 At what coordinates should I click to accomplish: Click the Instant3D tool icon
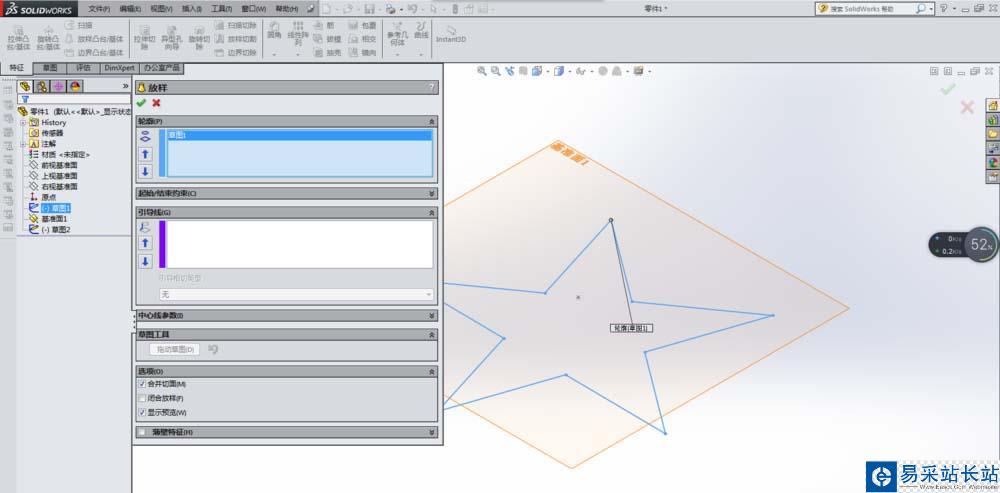(x=452, y=34)
